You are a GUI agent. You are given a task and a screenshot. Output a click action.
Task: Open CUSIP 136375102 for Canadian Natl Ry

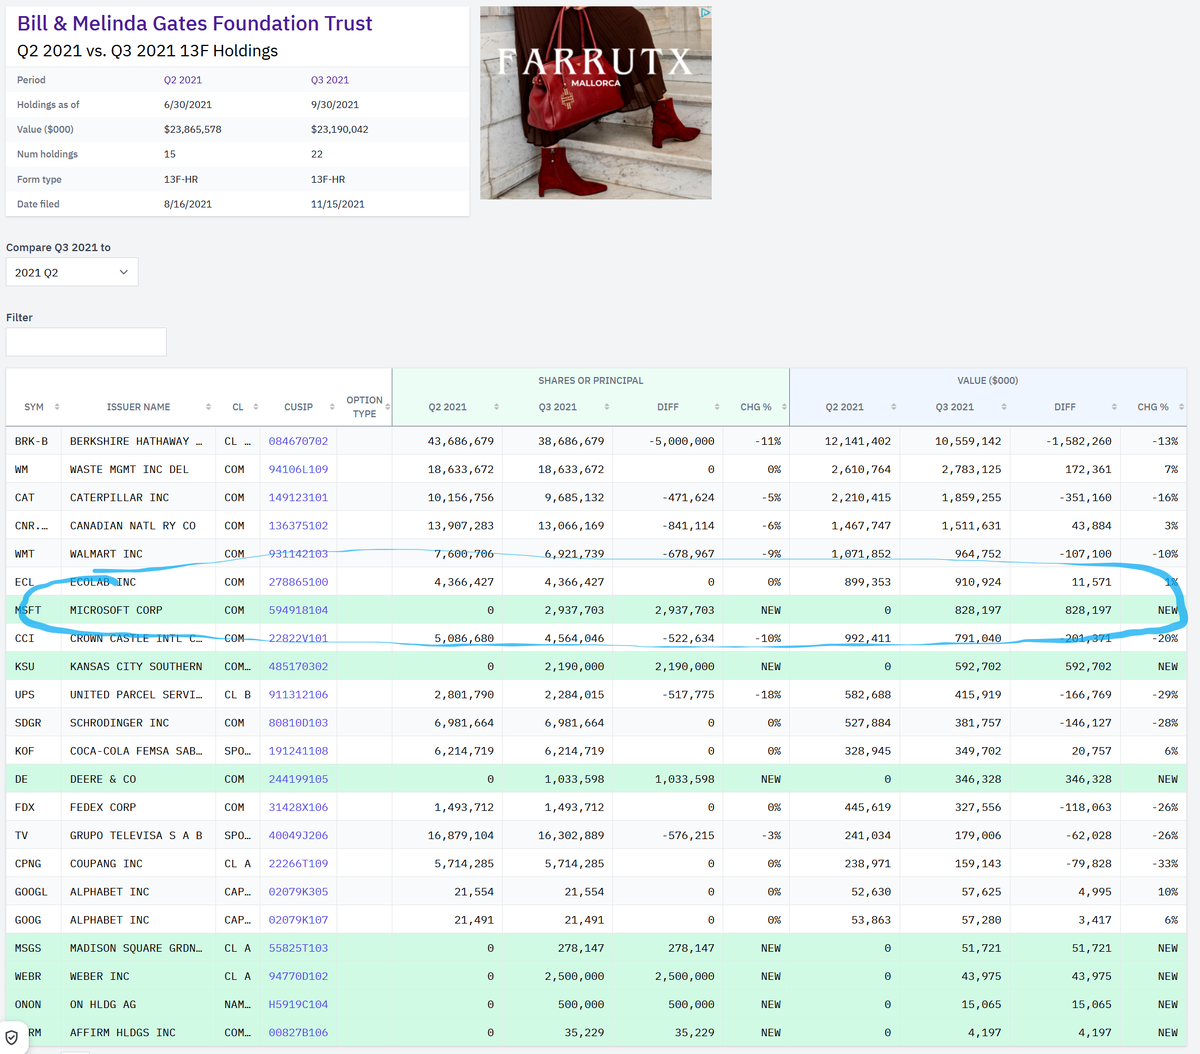(x=298, y=525)
